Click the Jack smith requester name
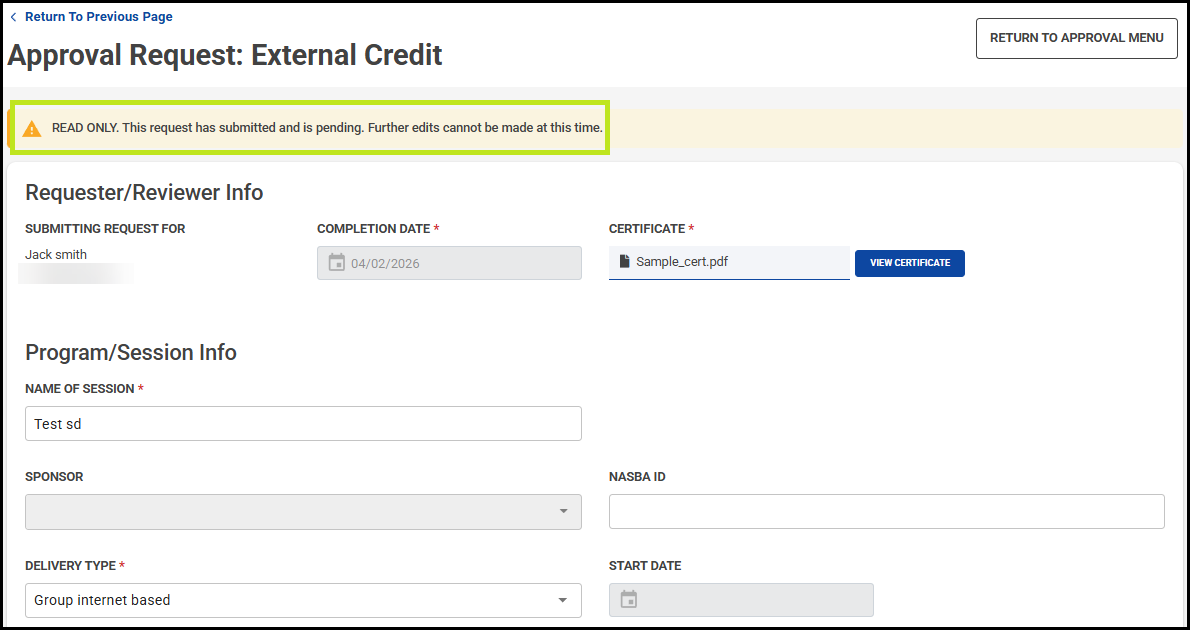 (x=56, y=255)
